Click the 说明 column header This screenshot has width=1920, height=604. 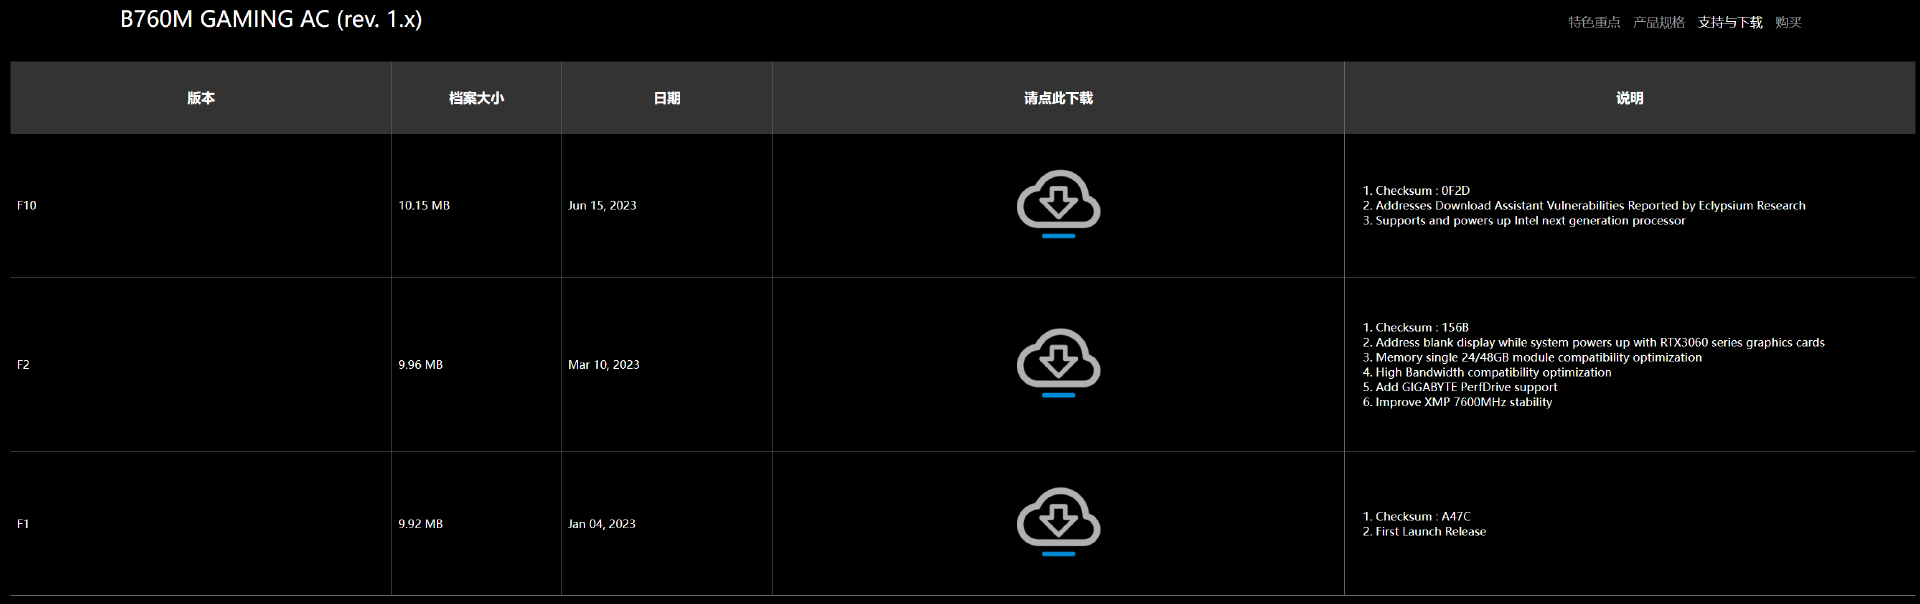pyautogui.click(x=1630, y=98)
